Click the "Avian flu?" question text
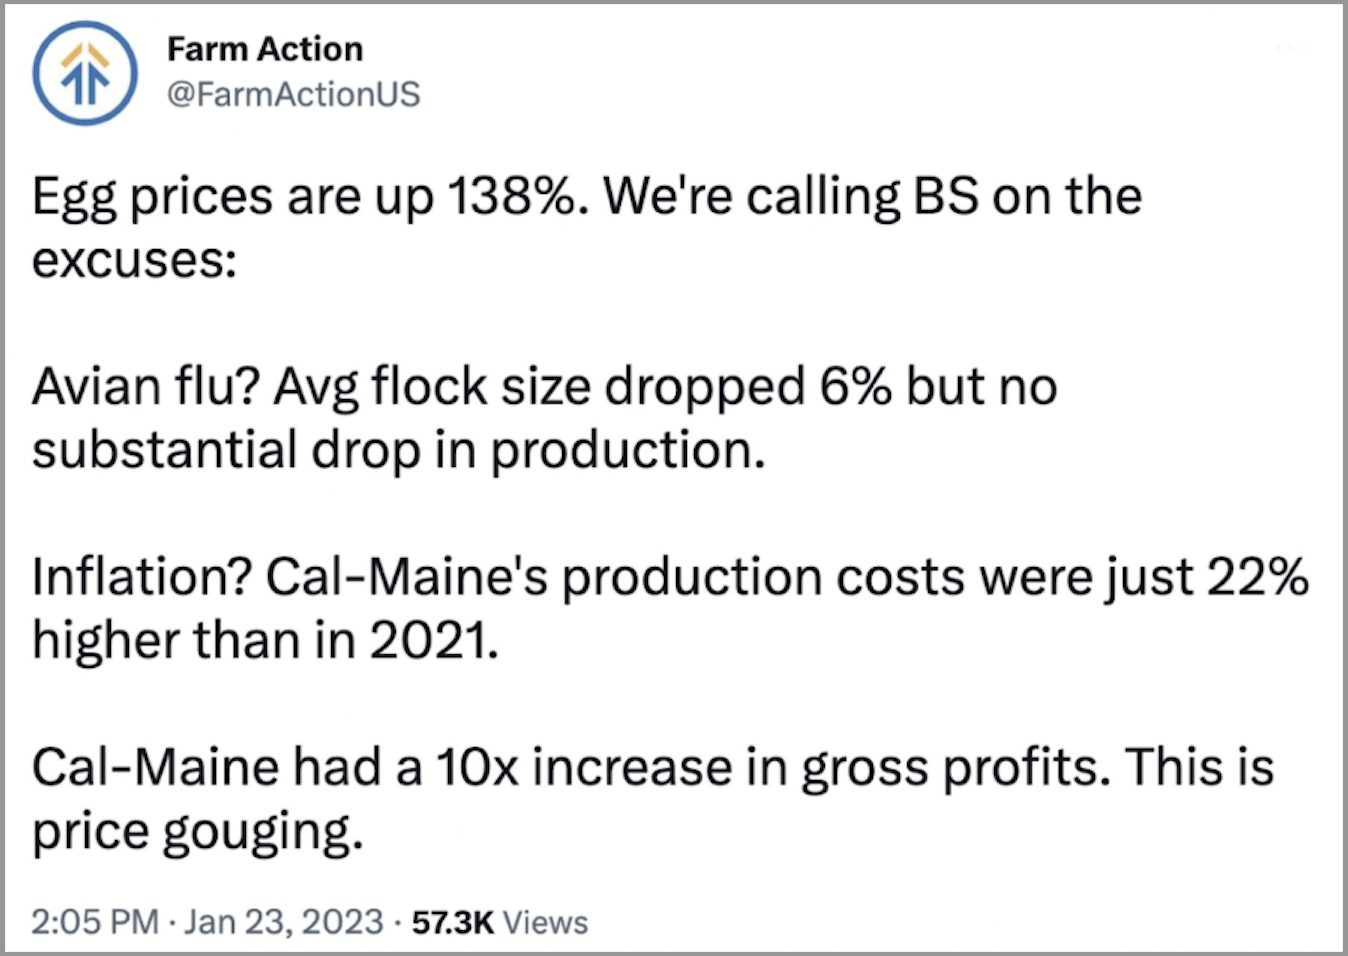Viewport: 1348px width, 956px height. tap(147, 386)
